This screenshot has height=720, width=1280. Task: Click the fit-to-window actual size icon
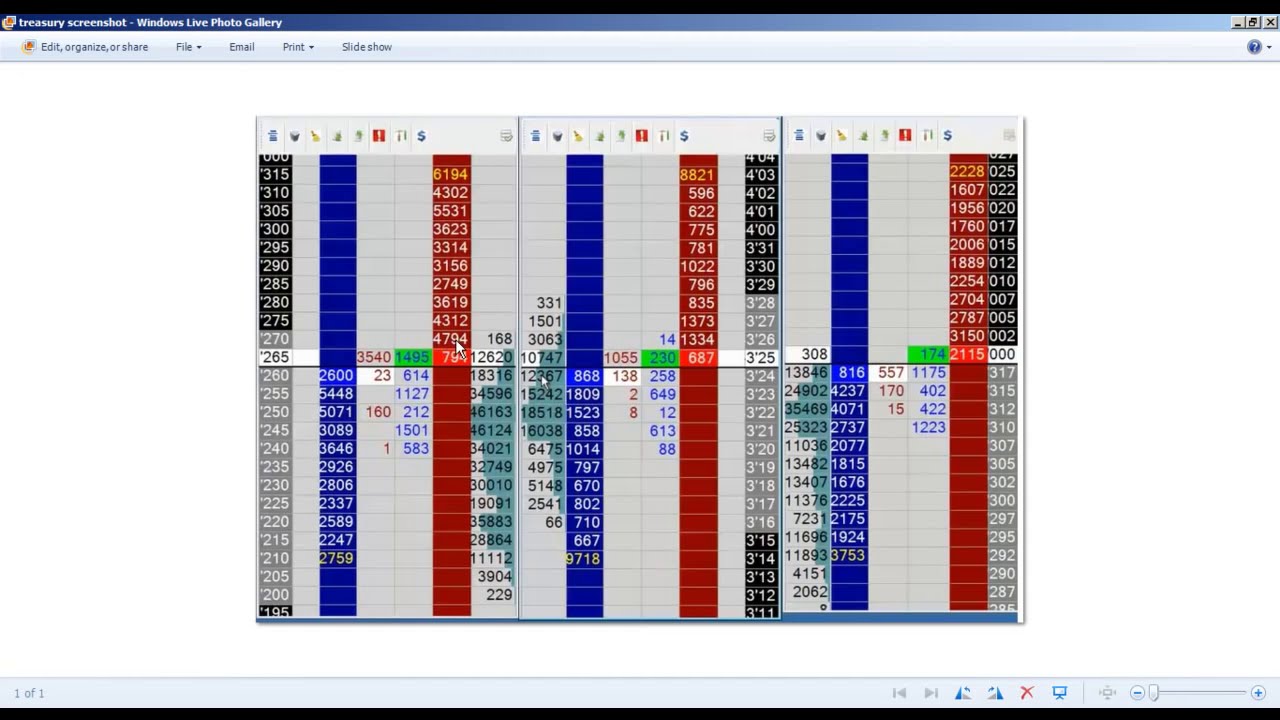pyautogui.click(x=1107, y=693)
